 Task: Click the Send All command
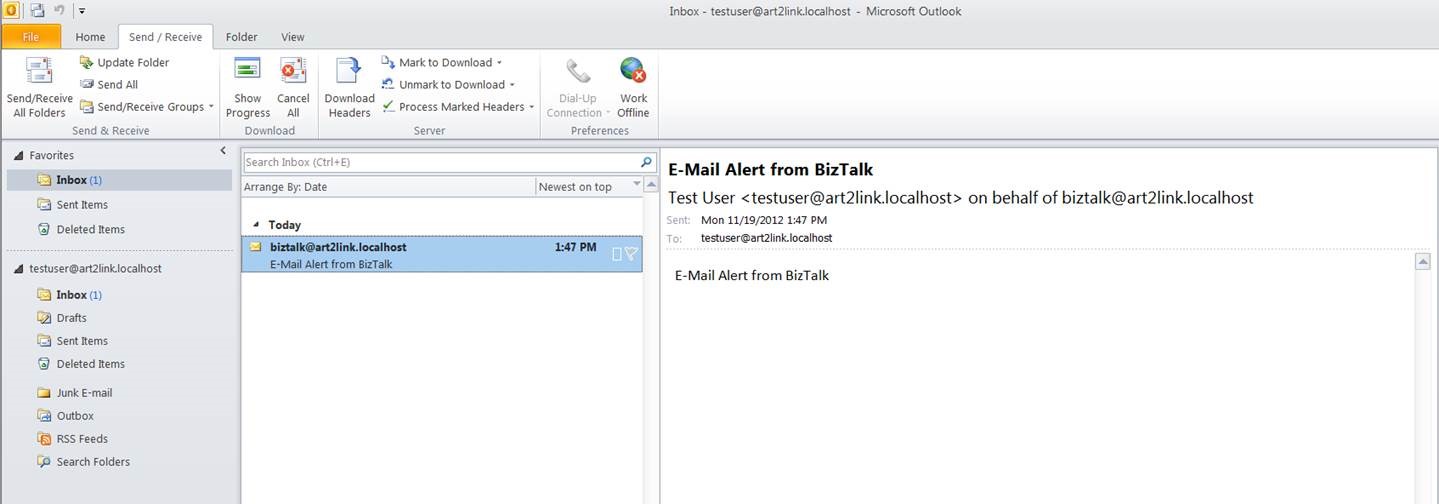click(108, 84)
